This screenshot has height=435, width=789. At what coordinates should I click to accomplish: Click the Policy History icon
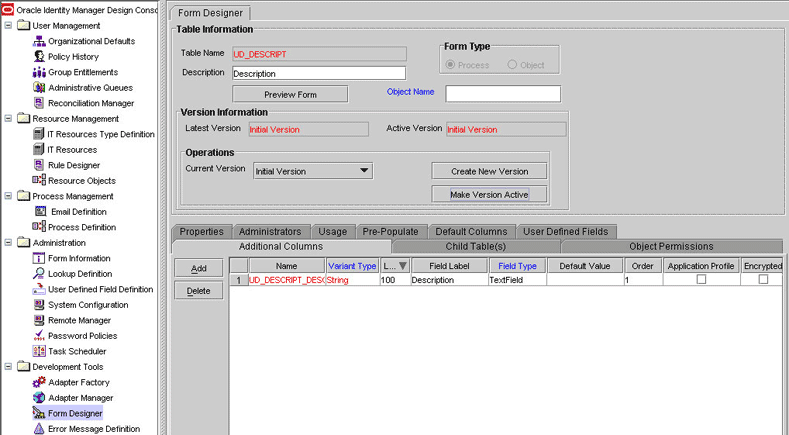(x=39, y=56)
